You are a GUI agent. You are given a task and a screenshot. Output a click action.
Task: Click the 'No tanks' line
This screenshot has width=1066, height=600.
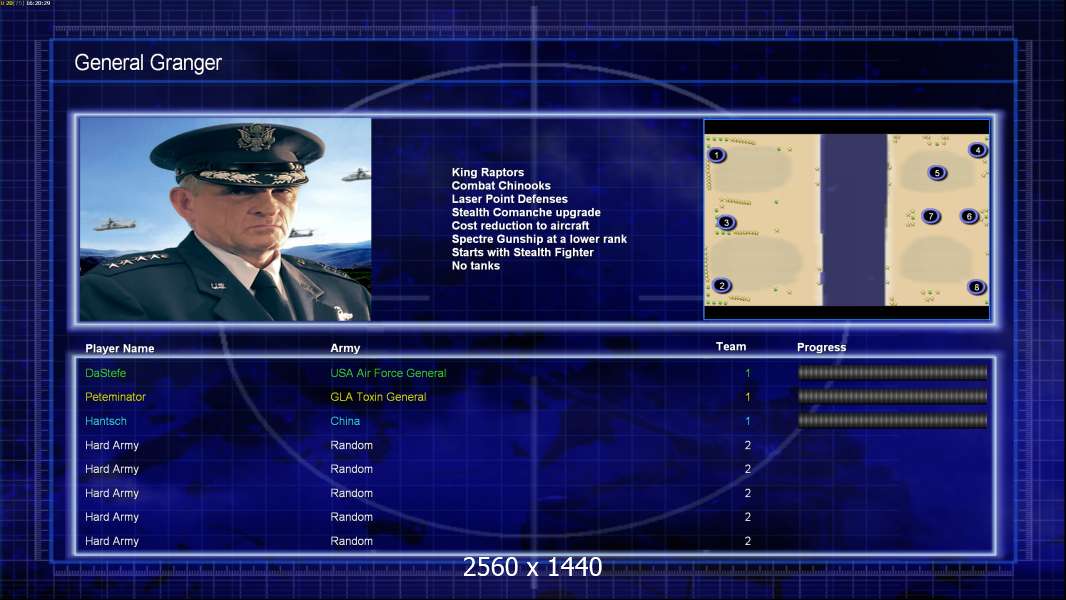(475, 266)
